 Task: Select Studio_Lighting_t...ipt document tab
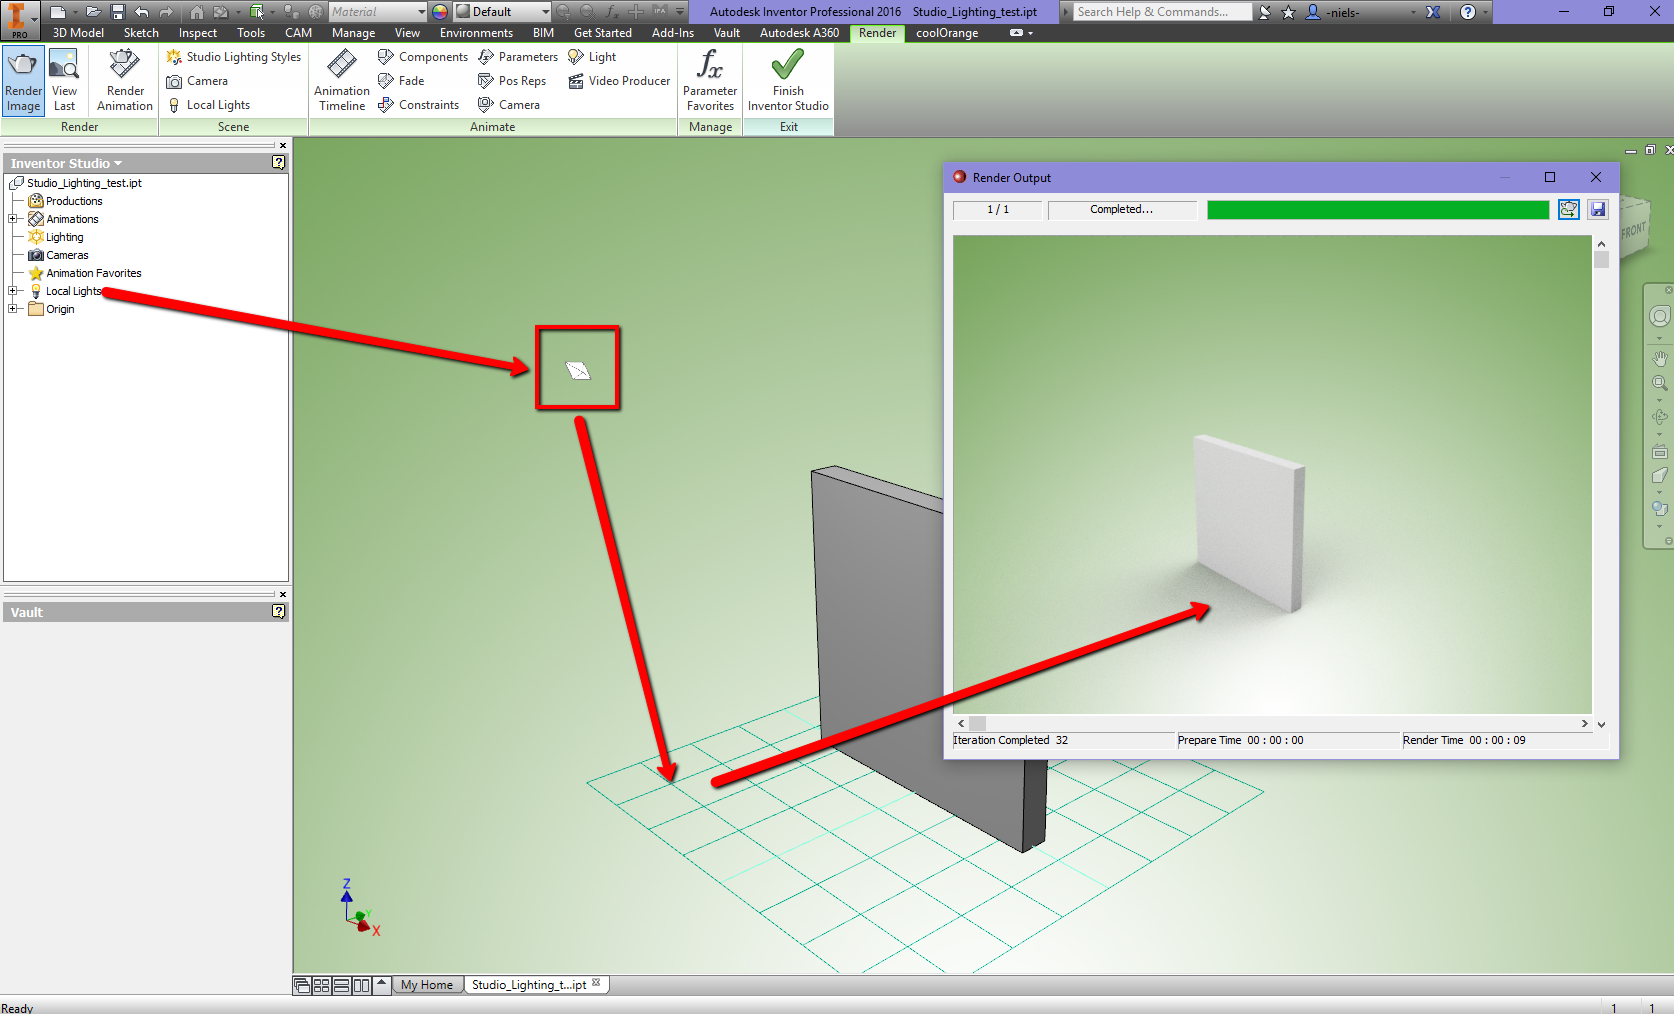click(536, 985)
